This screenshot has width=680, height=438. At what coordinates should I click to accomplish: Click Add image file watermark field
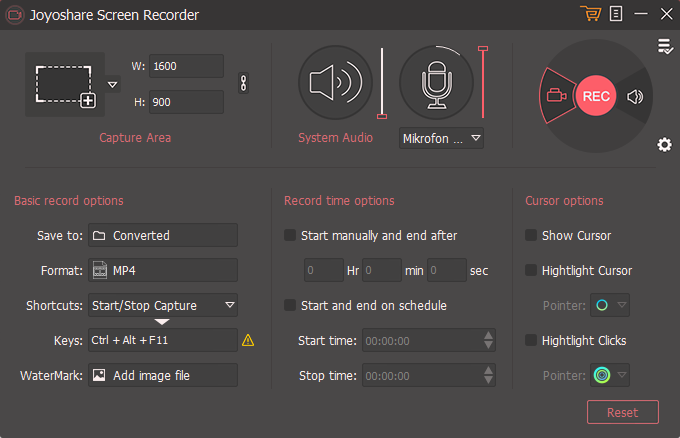(163, 375)
